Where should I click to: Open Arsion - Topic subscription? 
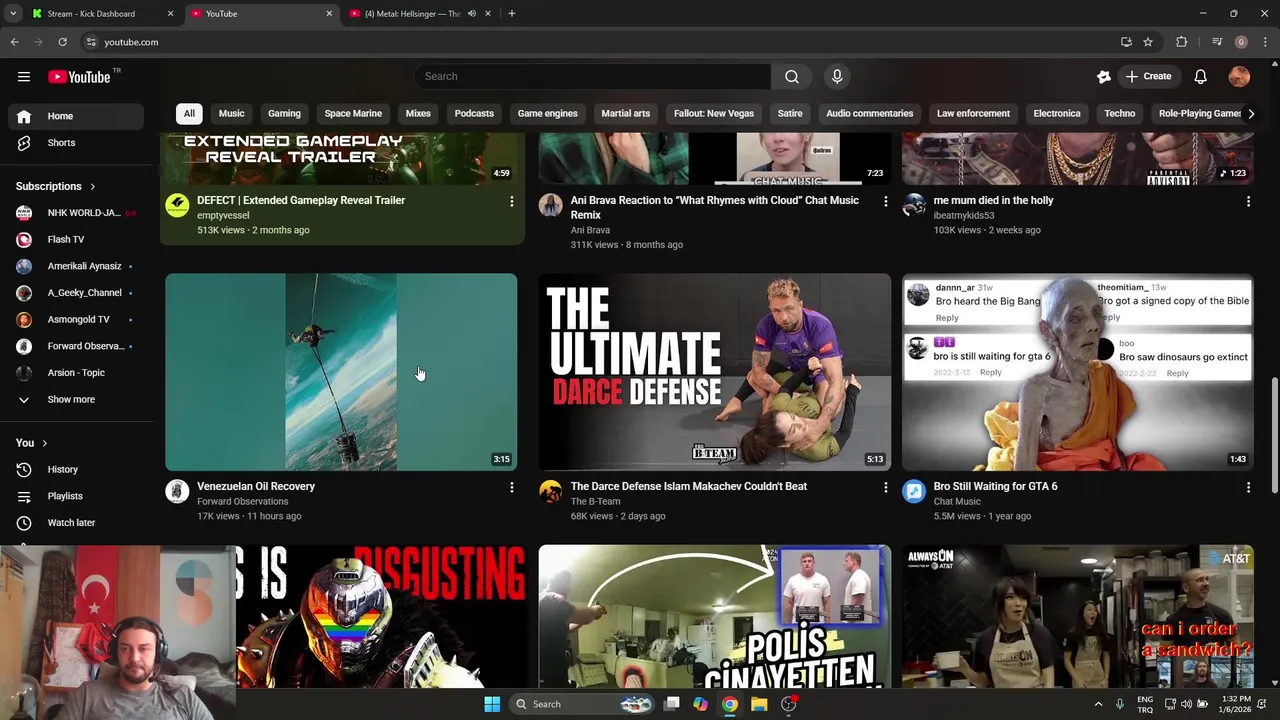click(x=76, y=373)
